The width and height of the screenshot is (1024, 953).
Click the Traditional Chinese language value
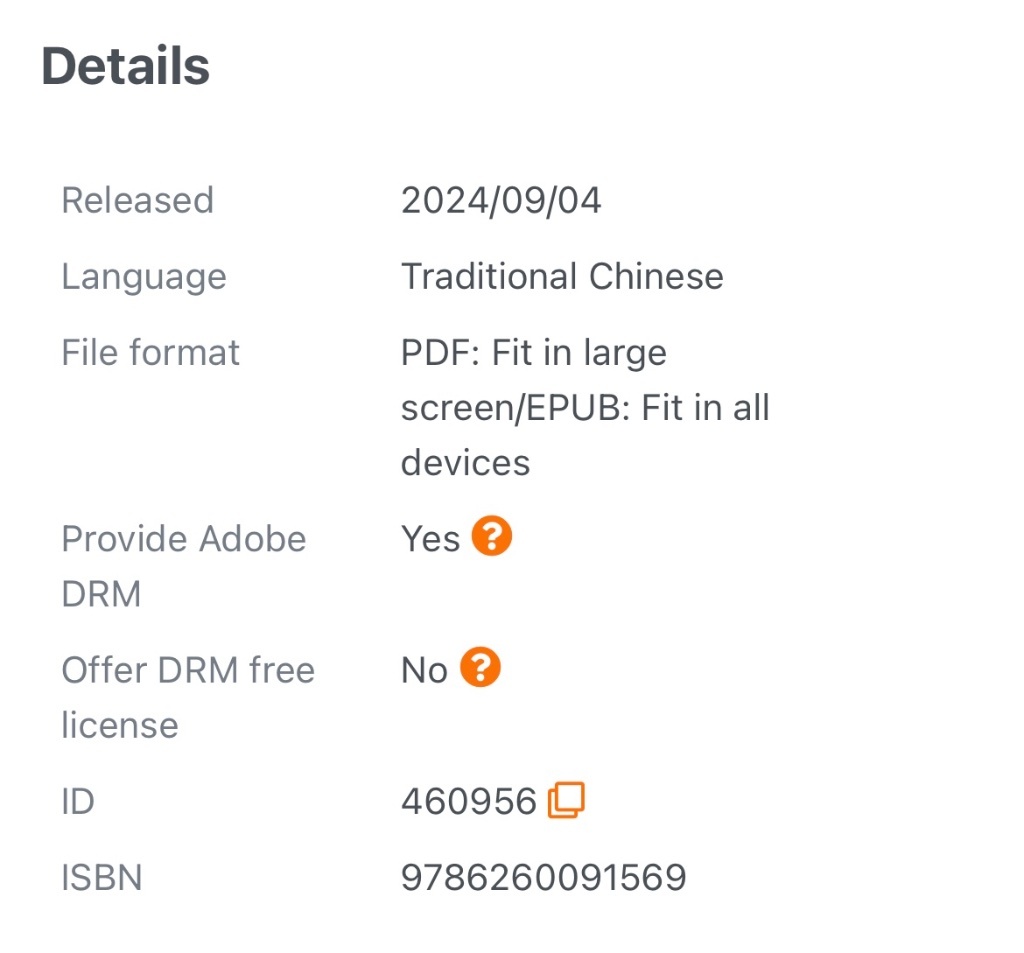562,276
